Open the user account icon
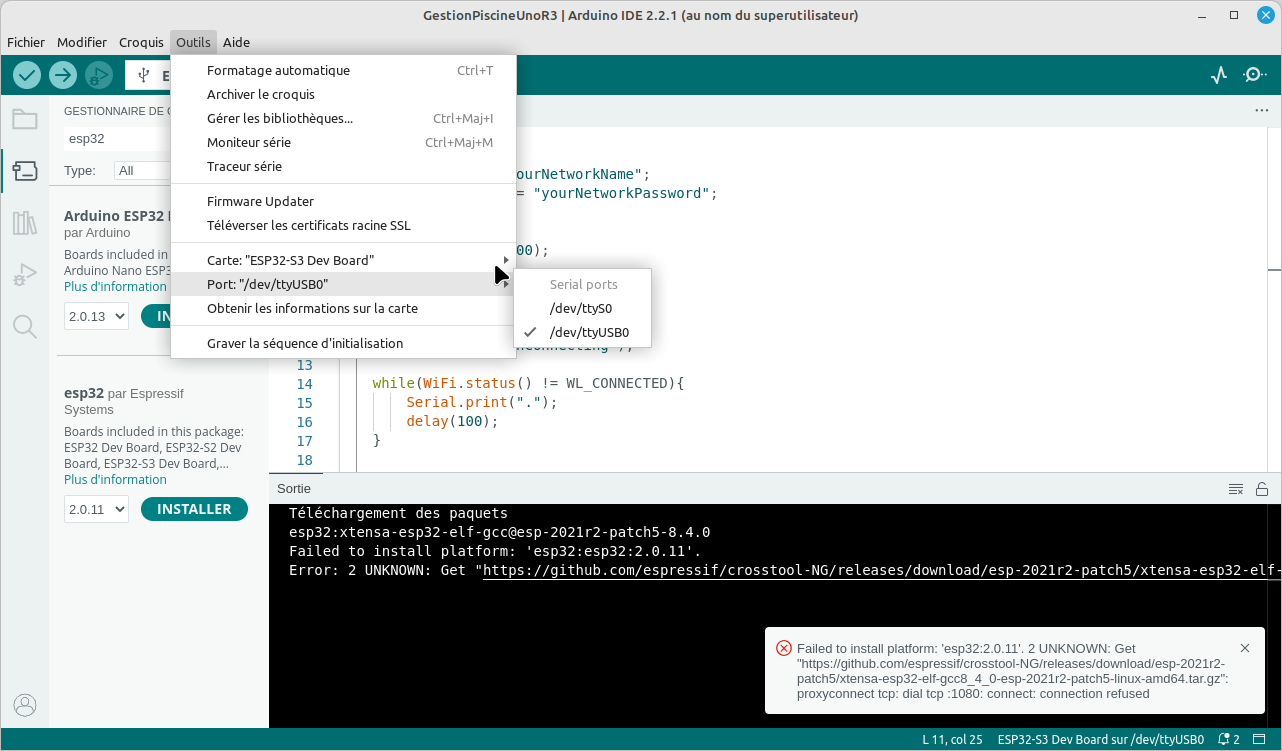 [x=24, y=705]
